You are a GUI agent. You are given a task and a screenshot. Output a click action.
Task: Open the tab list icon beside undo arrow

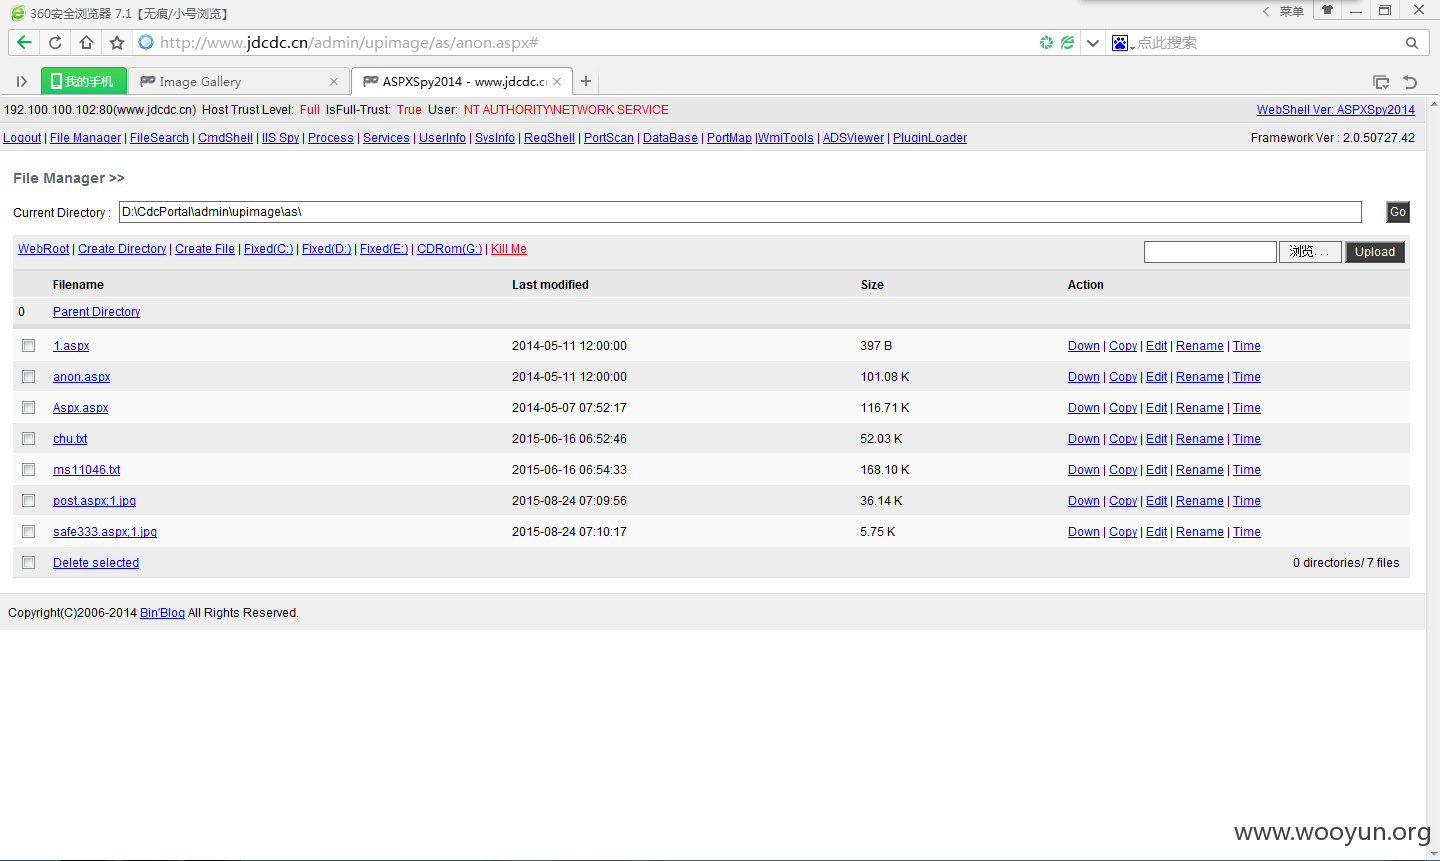click(x=1381, y=82)
